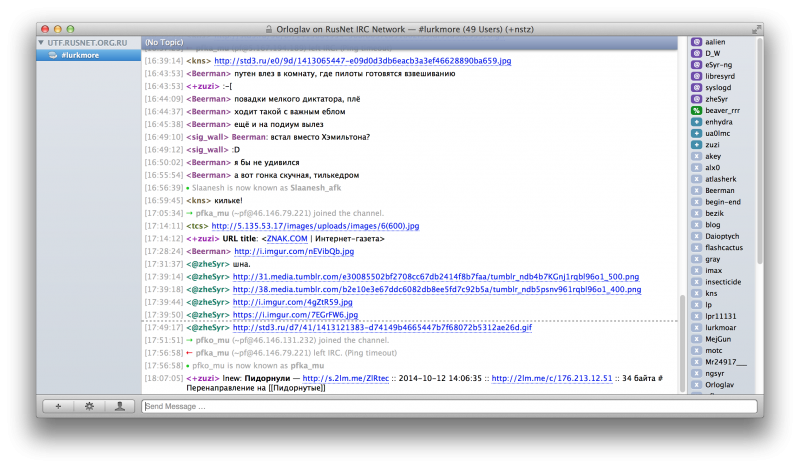Viewport: 800px width, 468px height.
Task: Click the operator icon beside D_W
Action: (696, 53)
